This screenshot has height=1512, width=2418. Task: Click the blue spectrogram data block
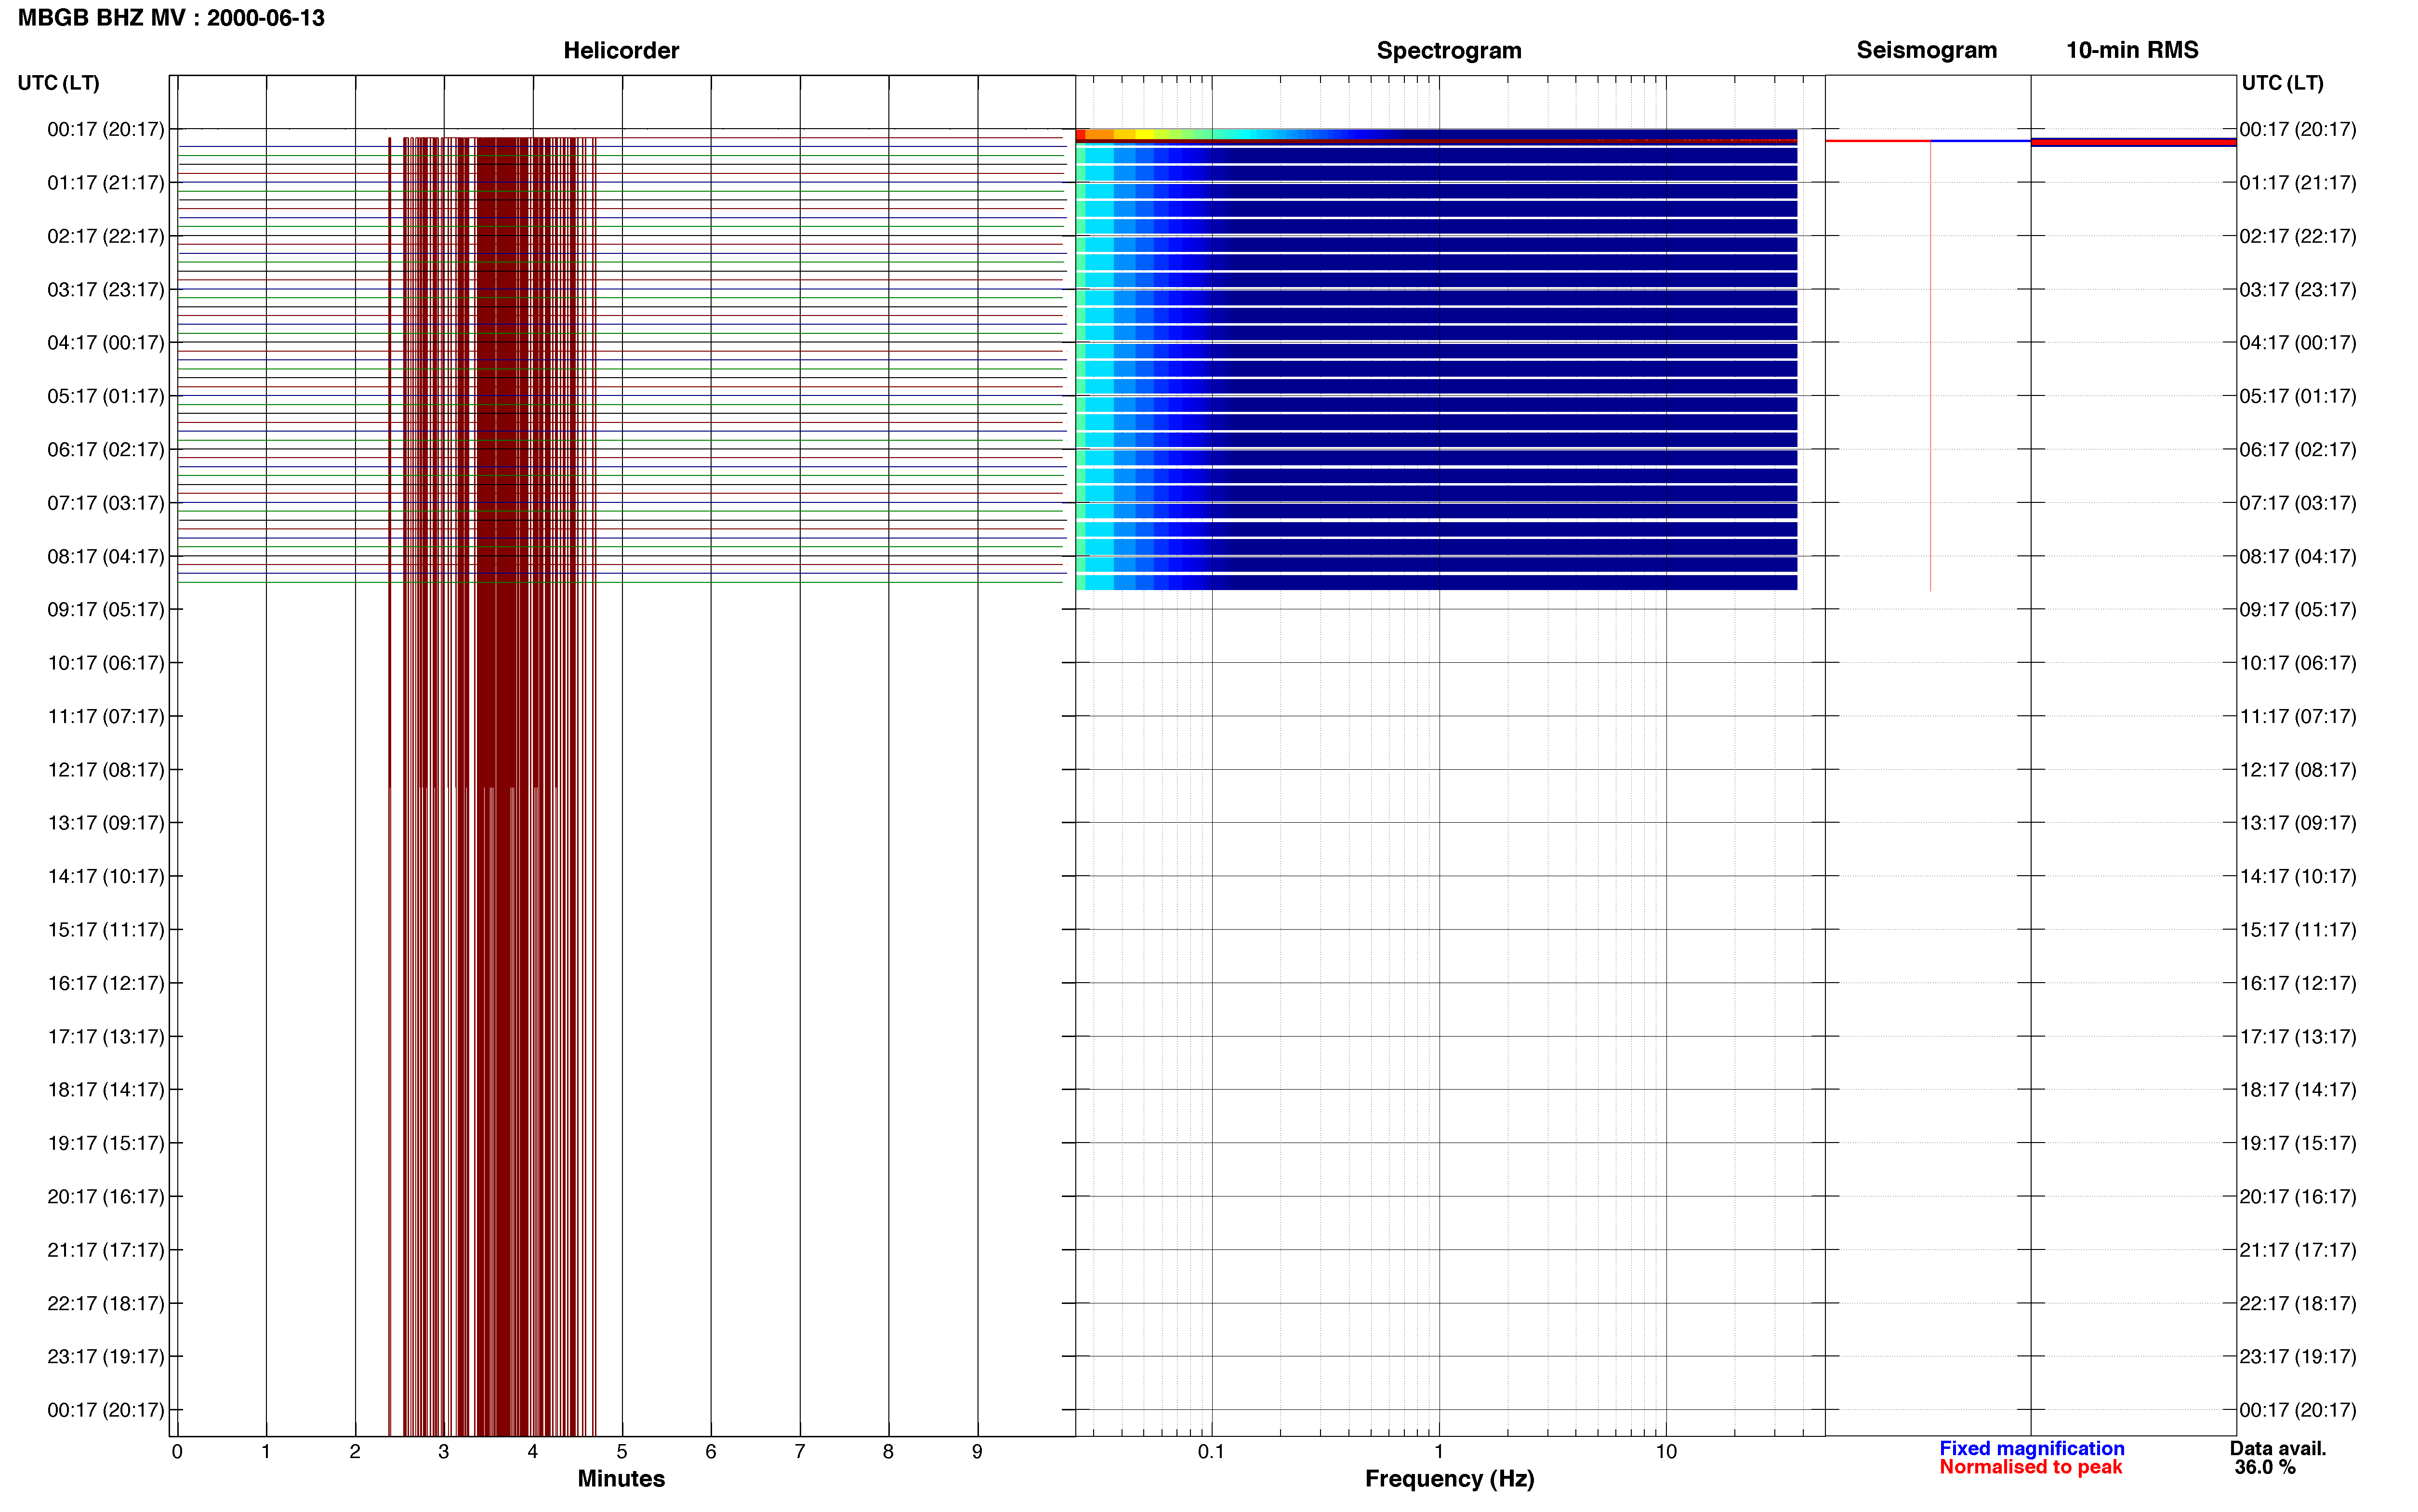(x=1436, y=360)
